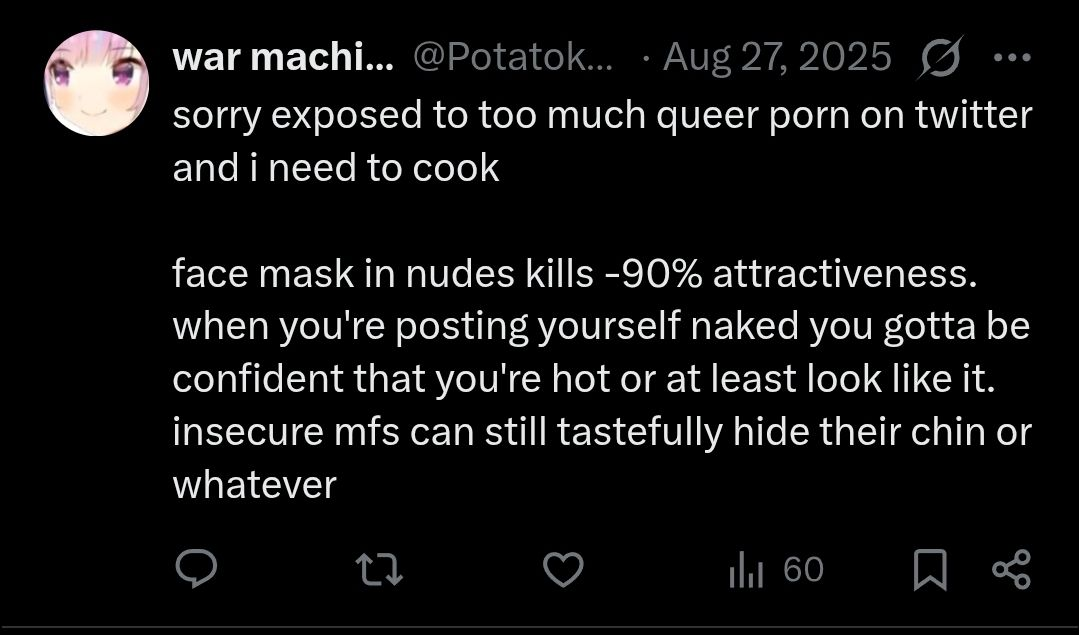Open the anime avatar profile picture

pyautogui.click(x=96, y=82)
